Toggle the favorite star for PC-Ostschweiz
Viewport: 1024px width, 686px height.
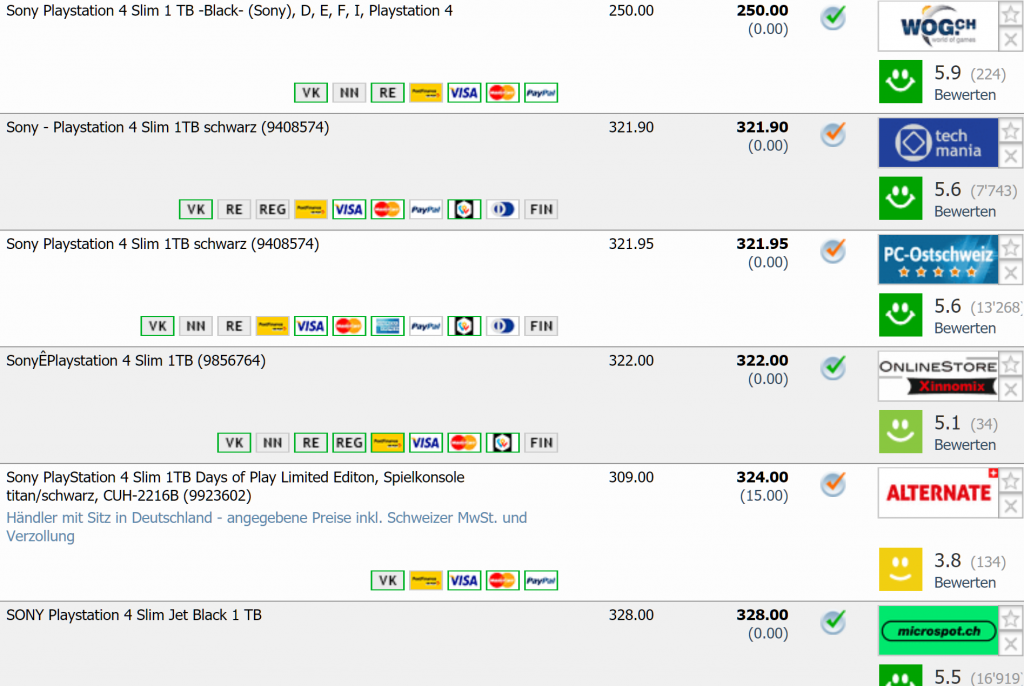[x=1011, y=247]
